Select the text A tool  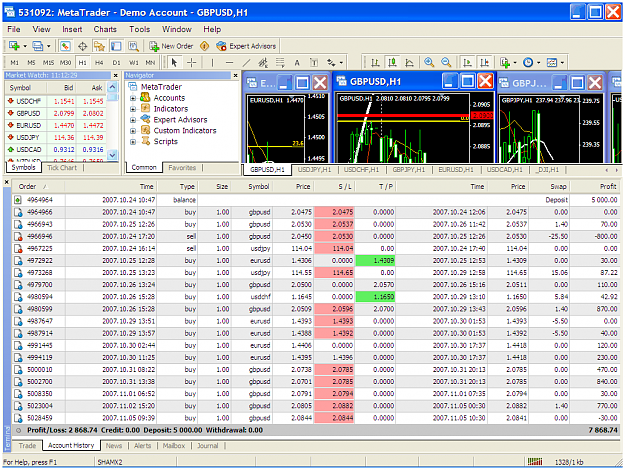(x=297, y=63)
